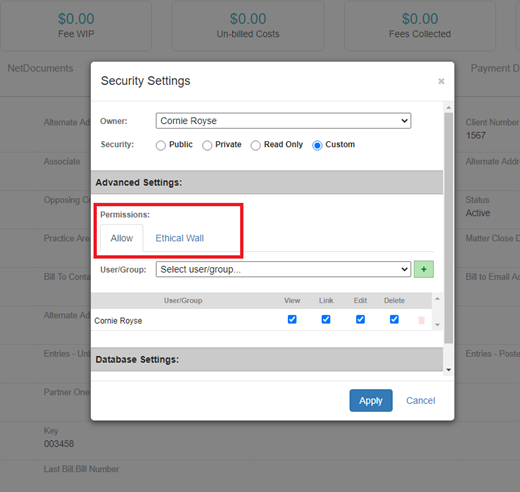Viewport: 520px width, 492px height.
Task: Click dialog scrollbar up arrow
Action: click(449, 107)
